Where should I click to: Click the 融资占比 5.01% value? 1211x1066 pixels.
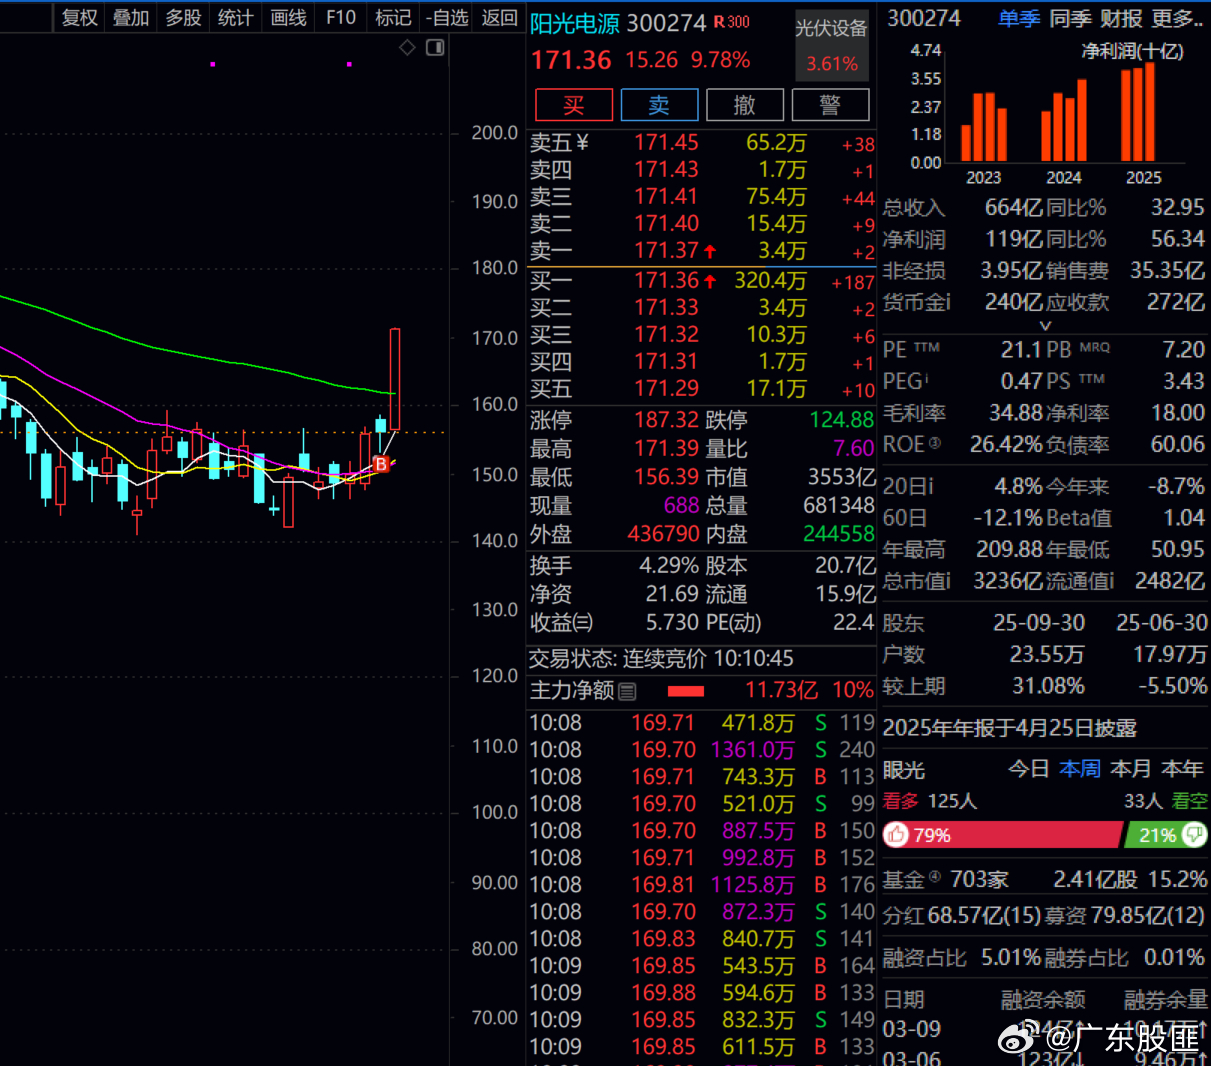point(1011,958)
